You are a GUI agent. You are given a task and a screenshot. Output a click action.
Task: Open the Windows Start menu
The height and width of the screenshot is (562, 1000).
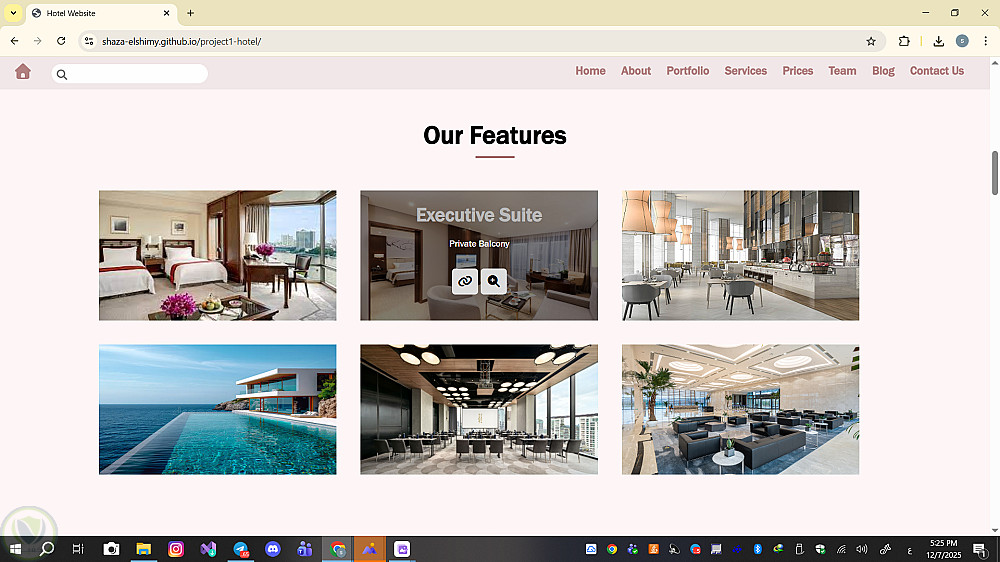pos(15,549)
